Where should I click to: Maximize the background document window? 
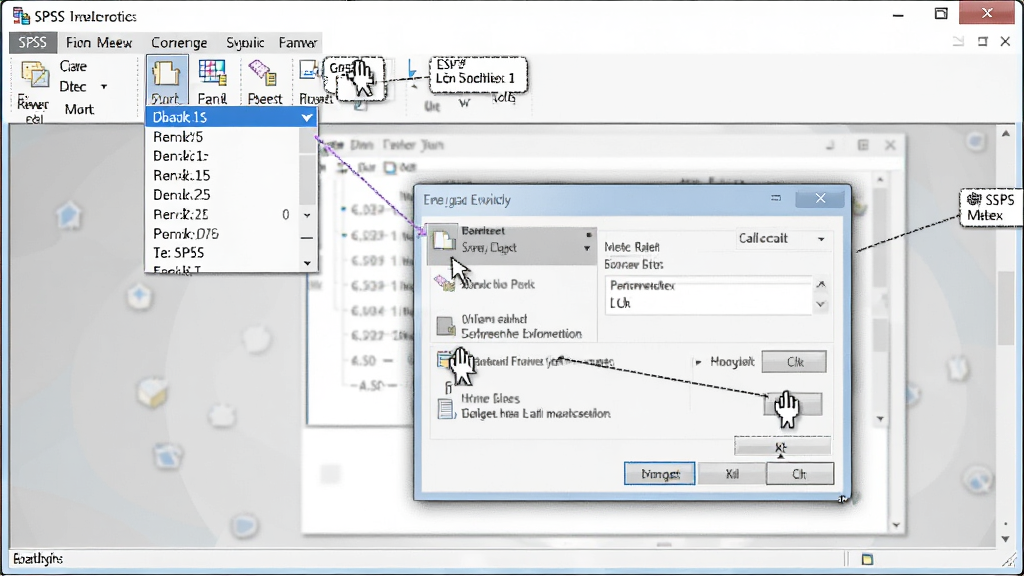click(x=863, y=145)
